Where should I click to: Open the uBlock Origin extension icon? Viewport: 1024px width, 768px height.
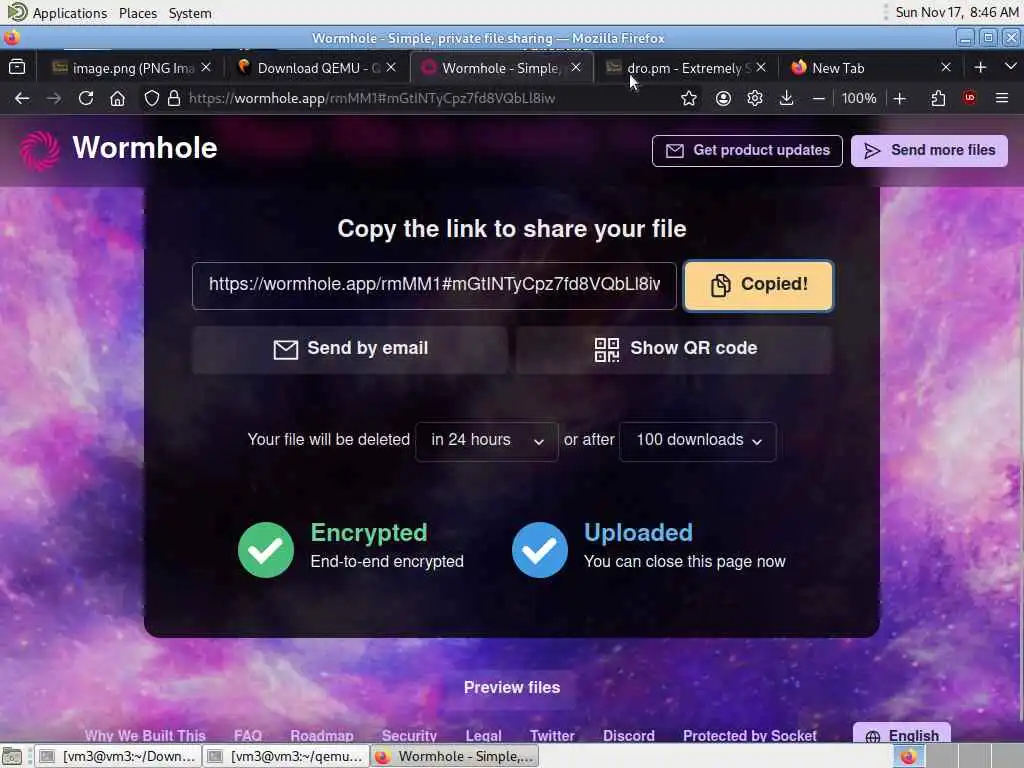(x=970, y=99)
